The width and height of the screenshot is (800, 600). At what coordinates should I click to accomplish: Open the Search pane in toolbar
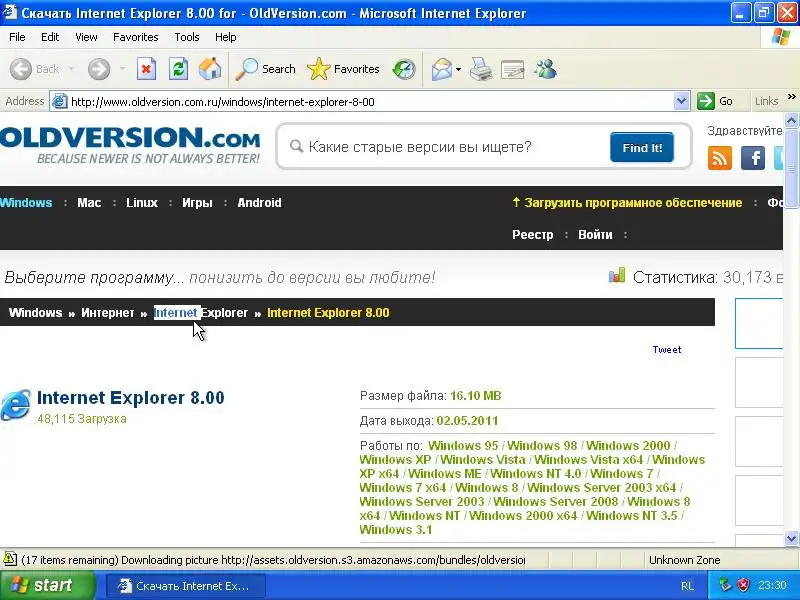[265, 69]
